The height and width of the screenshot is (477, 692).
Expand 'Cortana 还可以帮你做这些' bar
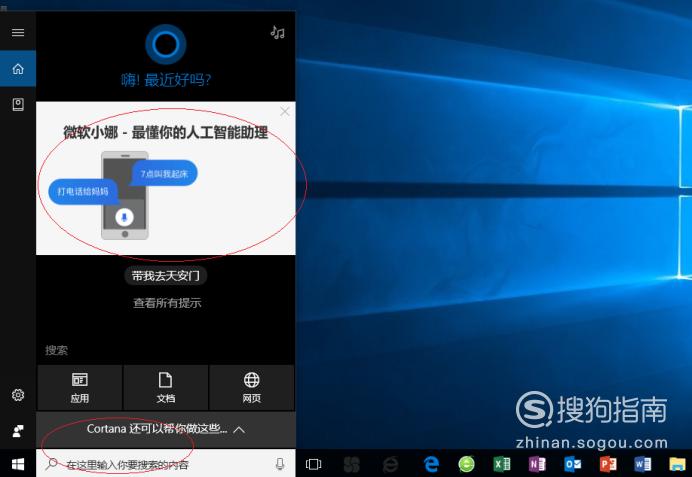pyautogui.click(x=165, y=429)
